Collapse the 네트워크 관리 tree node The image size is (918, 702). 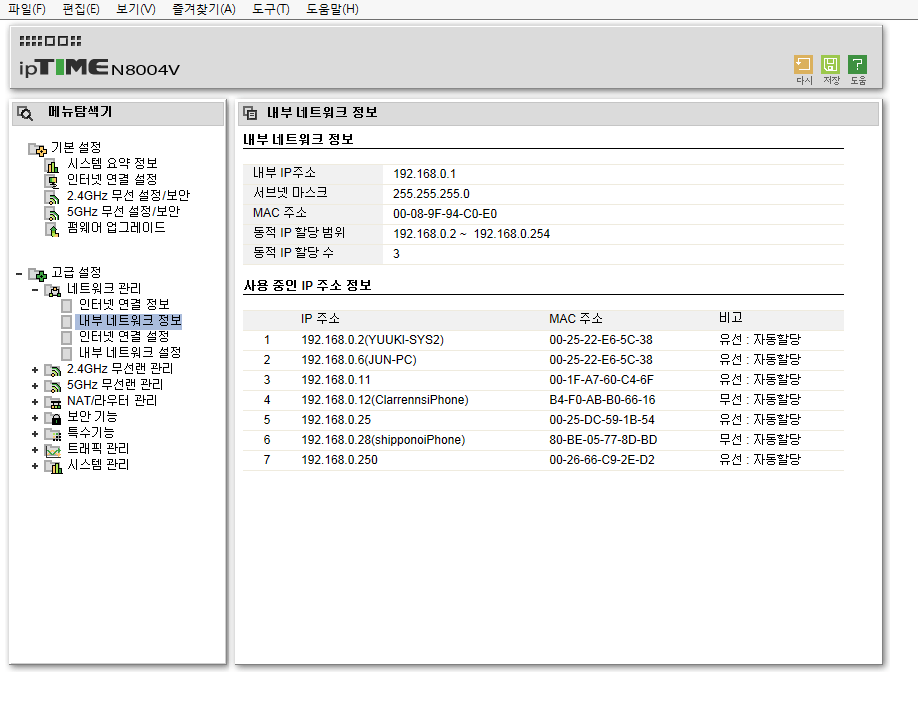click(35, 289)
